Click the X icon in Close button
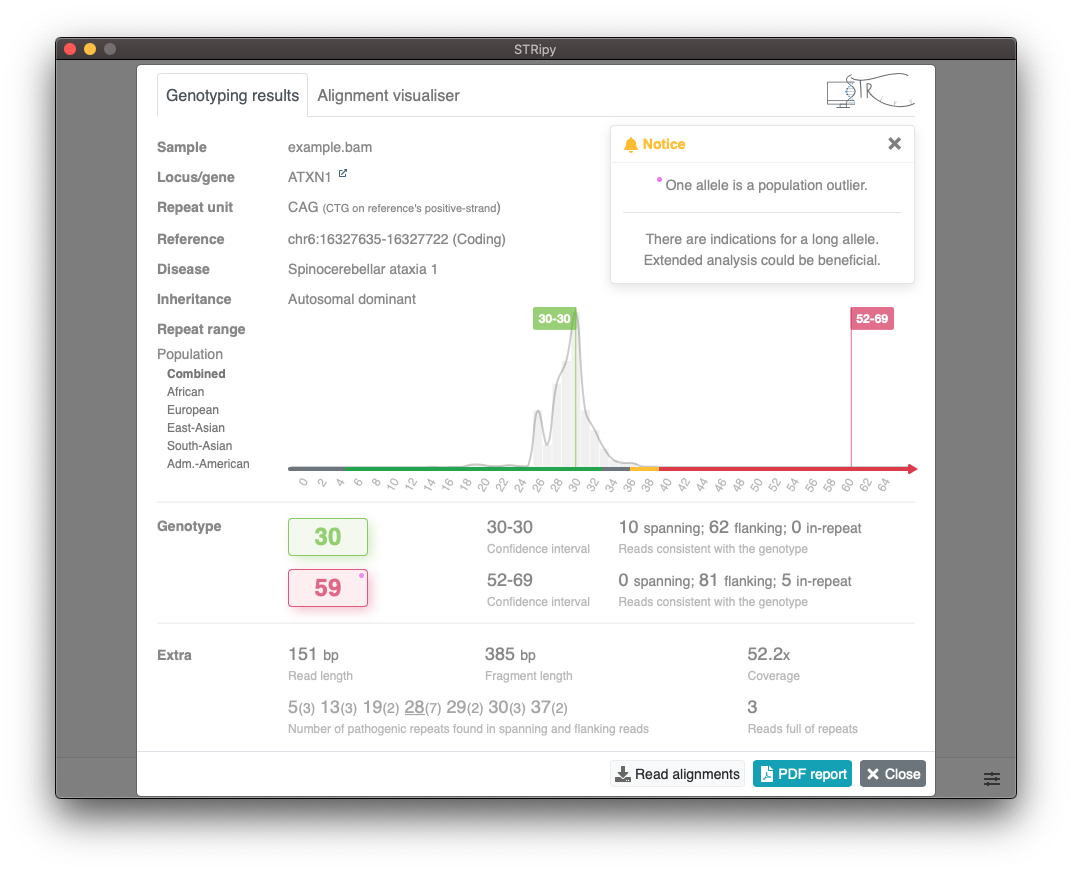 873,774
